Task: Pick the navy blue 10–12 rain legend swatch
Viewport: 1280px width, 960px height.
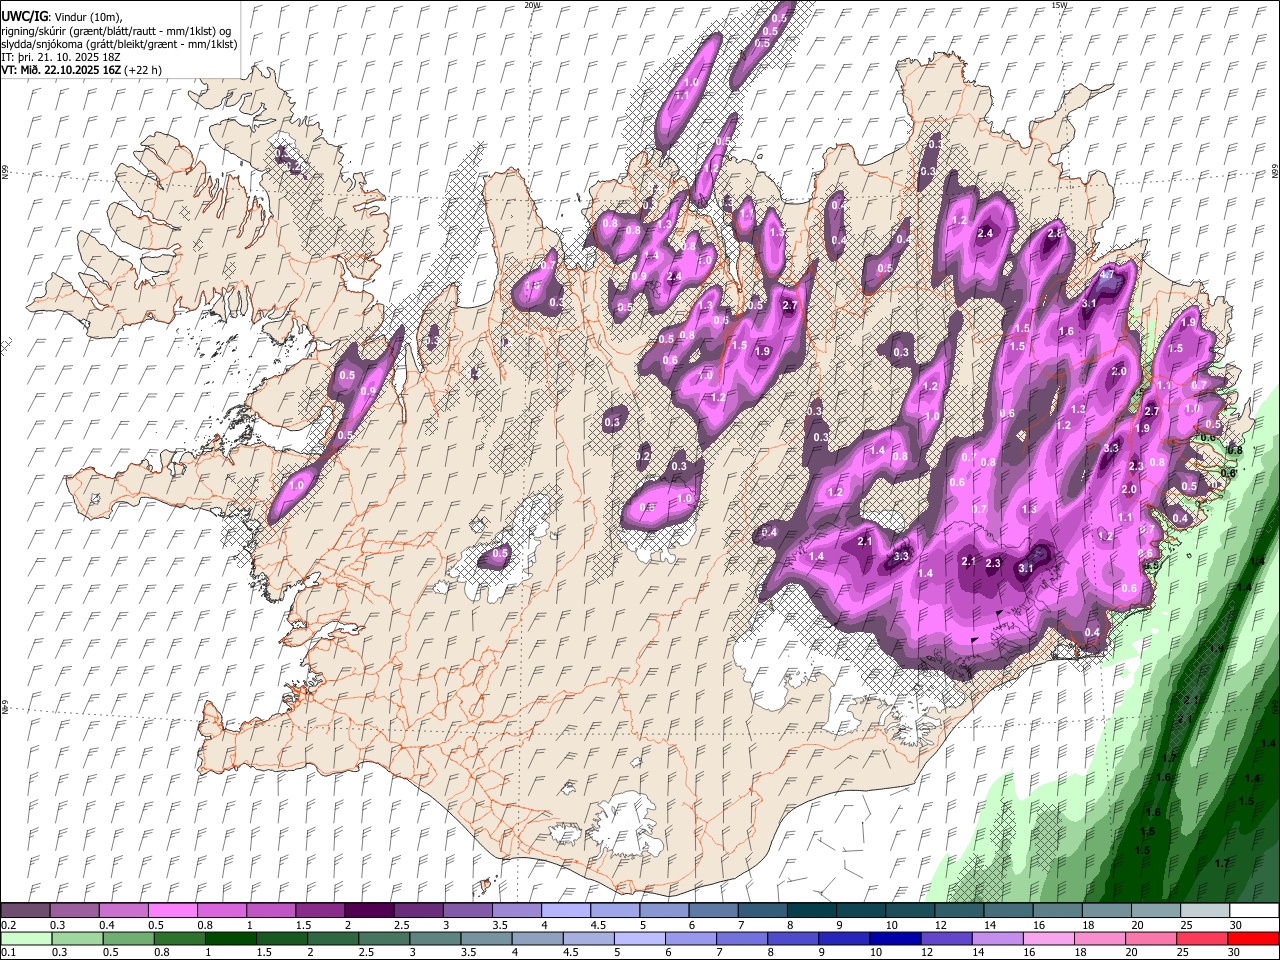Action: 894,938
